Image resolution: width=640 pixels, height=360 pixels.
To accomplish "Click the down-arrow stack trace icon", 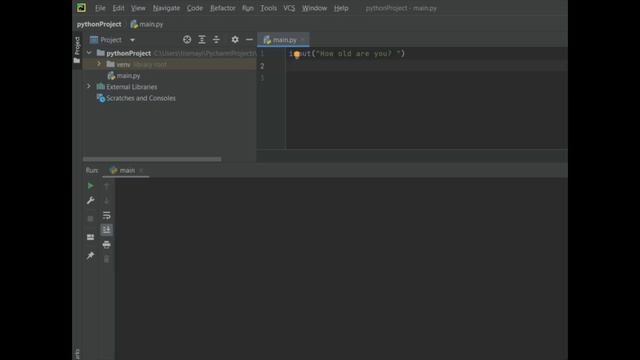I will coord(107,200).
